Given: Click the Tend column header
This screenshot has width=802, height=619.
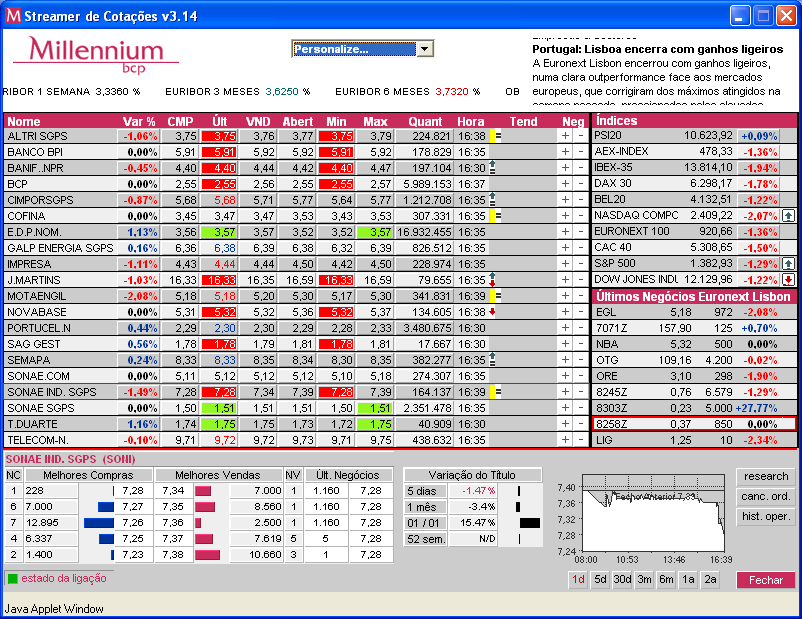Looking at the screenshot, I should [523, 122].
